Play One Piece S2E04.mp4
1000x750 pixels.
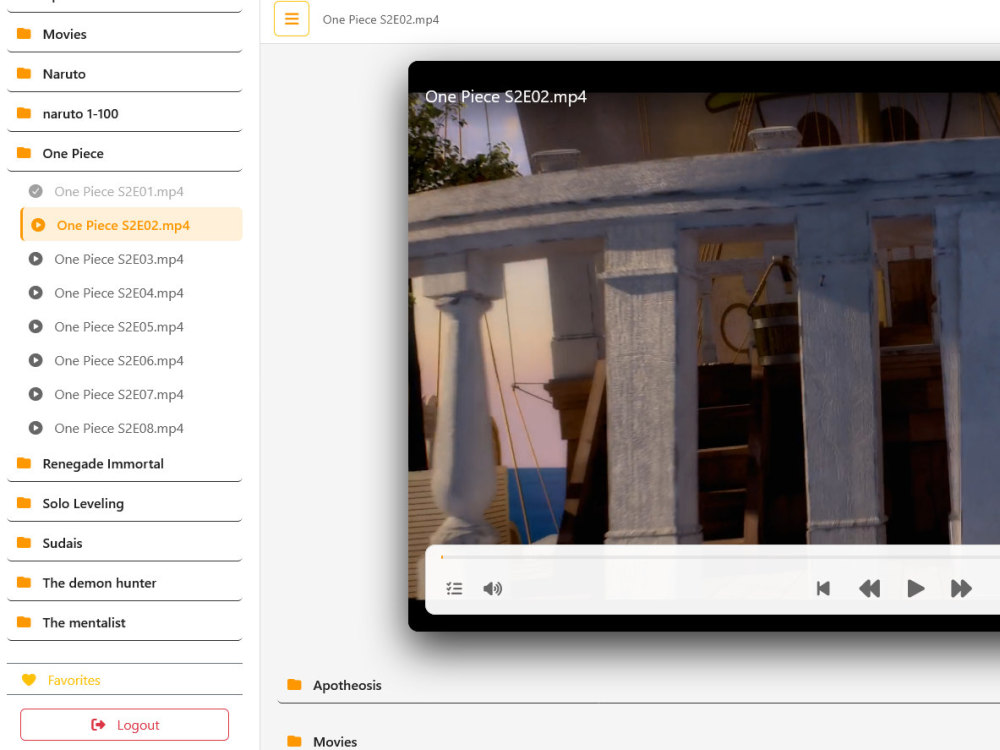[x=131, y=293]
